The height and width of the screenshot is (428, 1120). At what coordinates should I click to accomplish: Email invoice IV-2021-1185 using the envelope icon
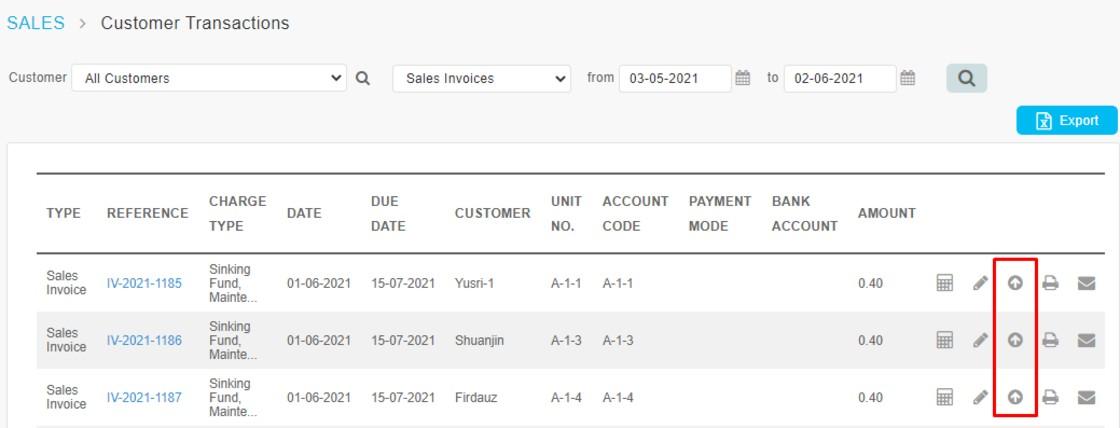[1086, 283]
